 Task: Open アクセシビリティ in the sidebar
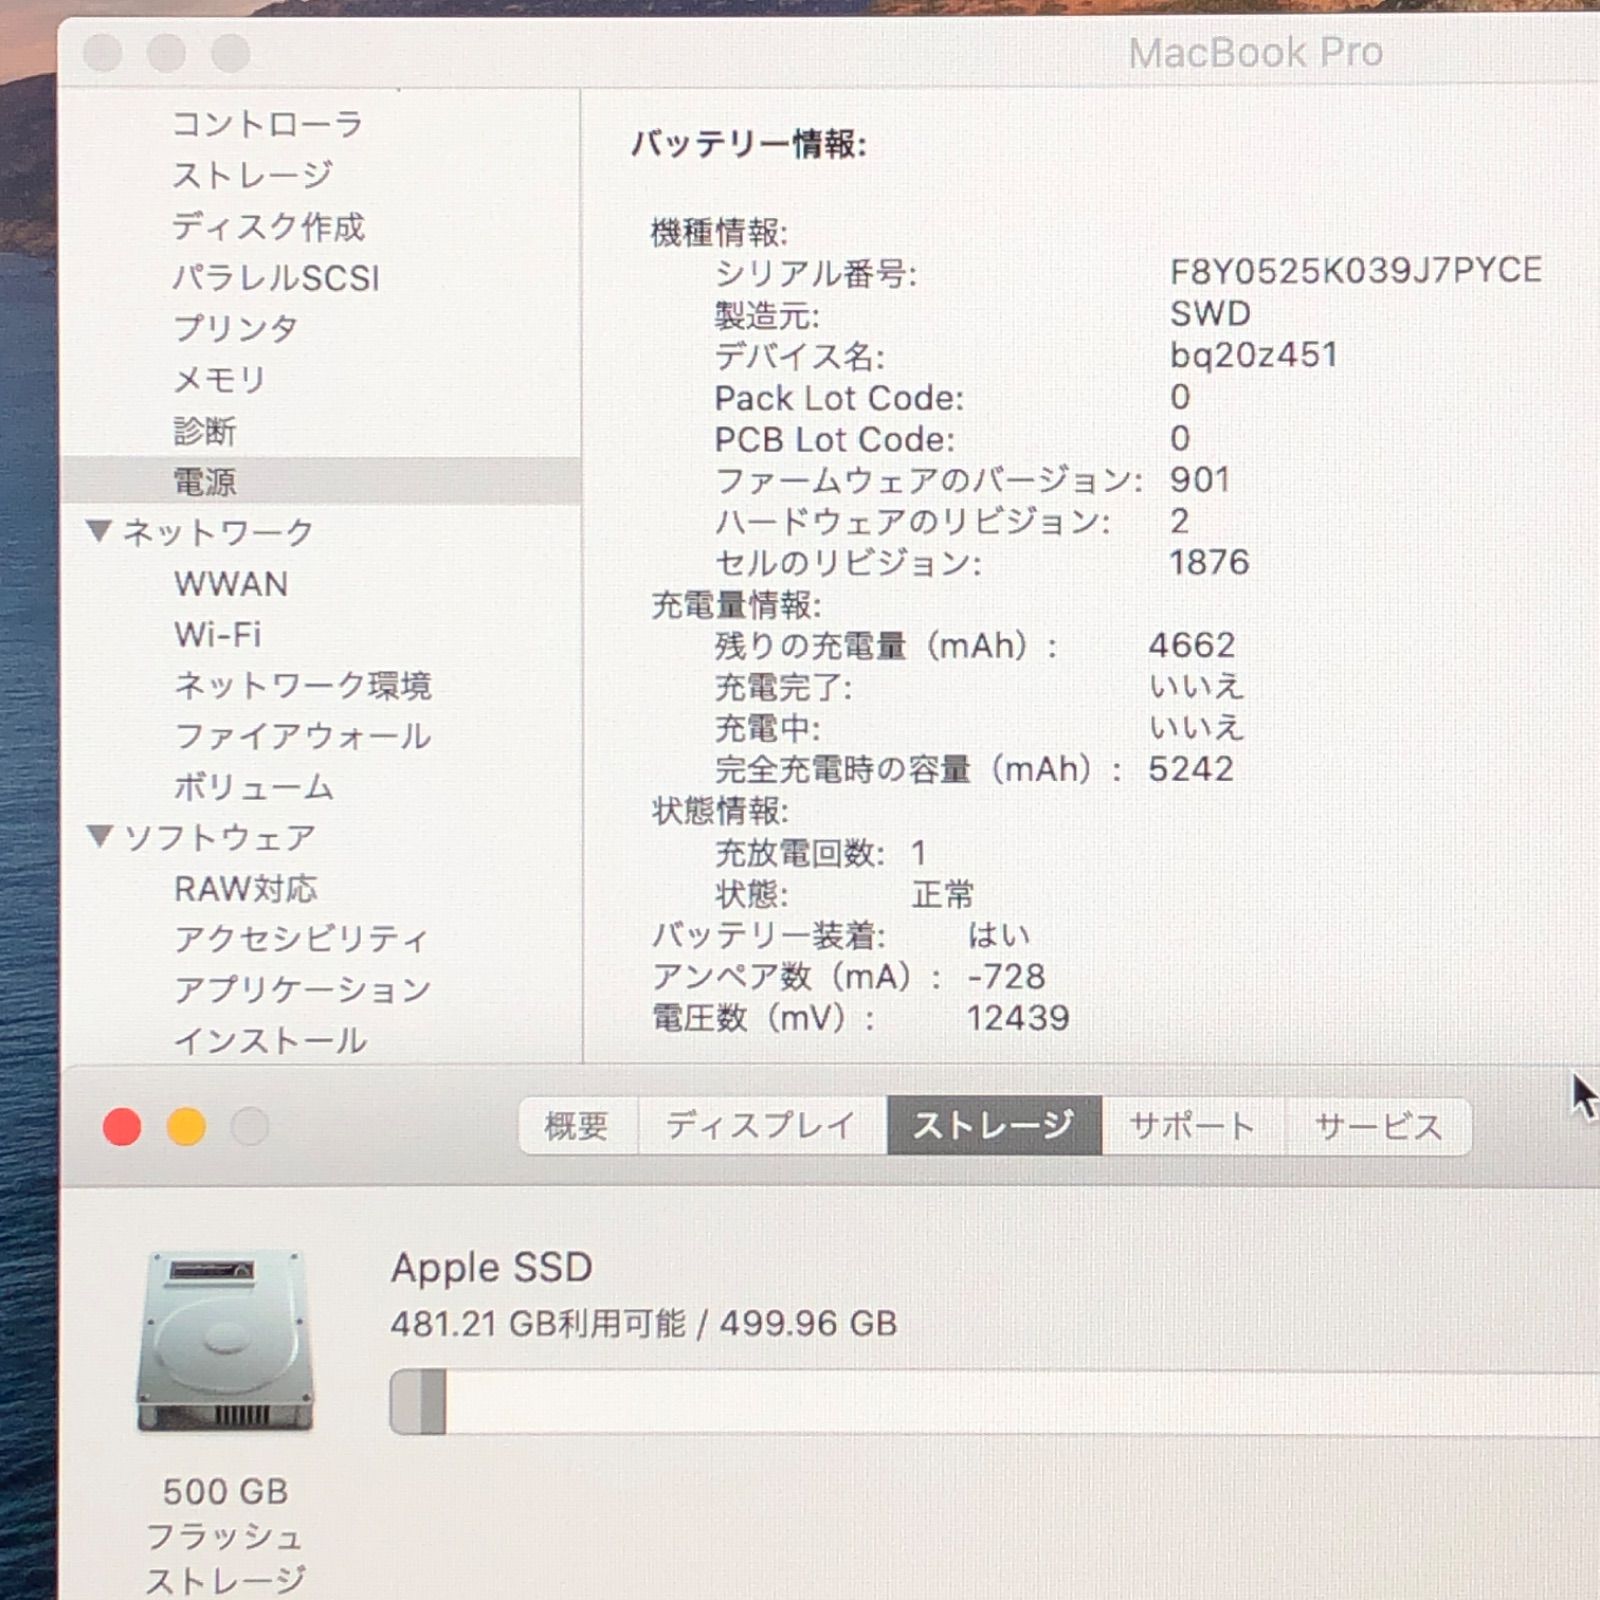coord(301,939)
